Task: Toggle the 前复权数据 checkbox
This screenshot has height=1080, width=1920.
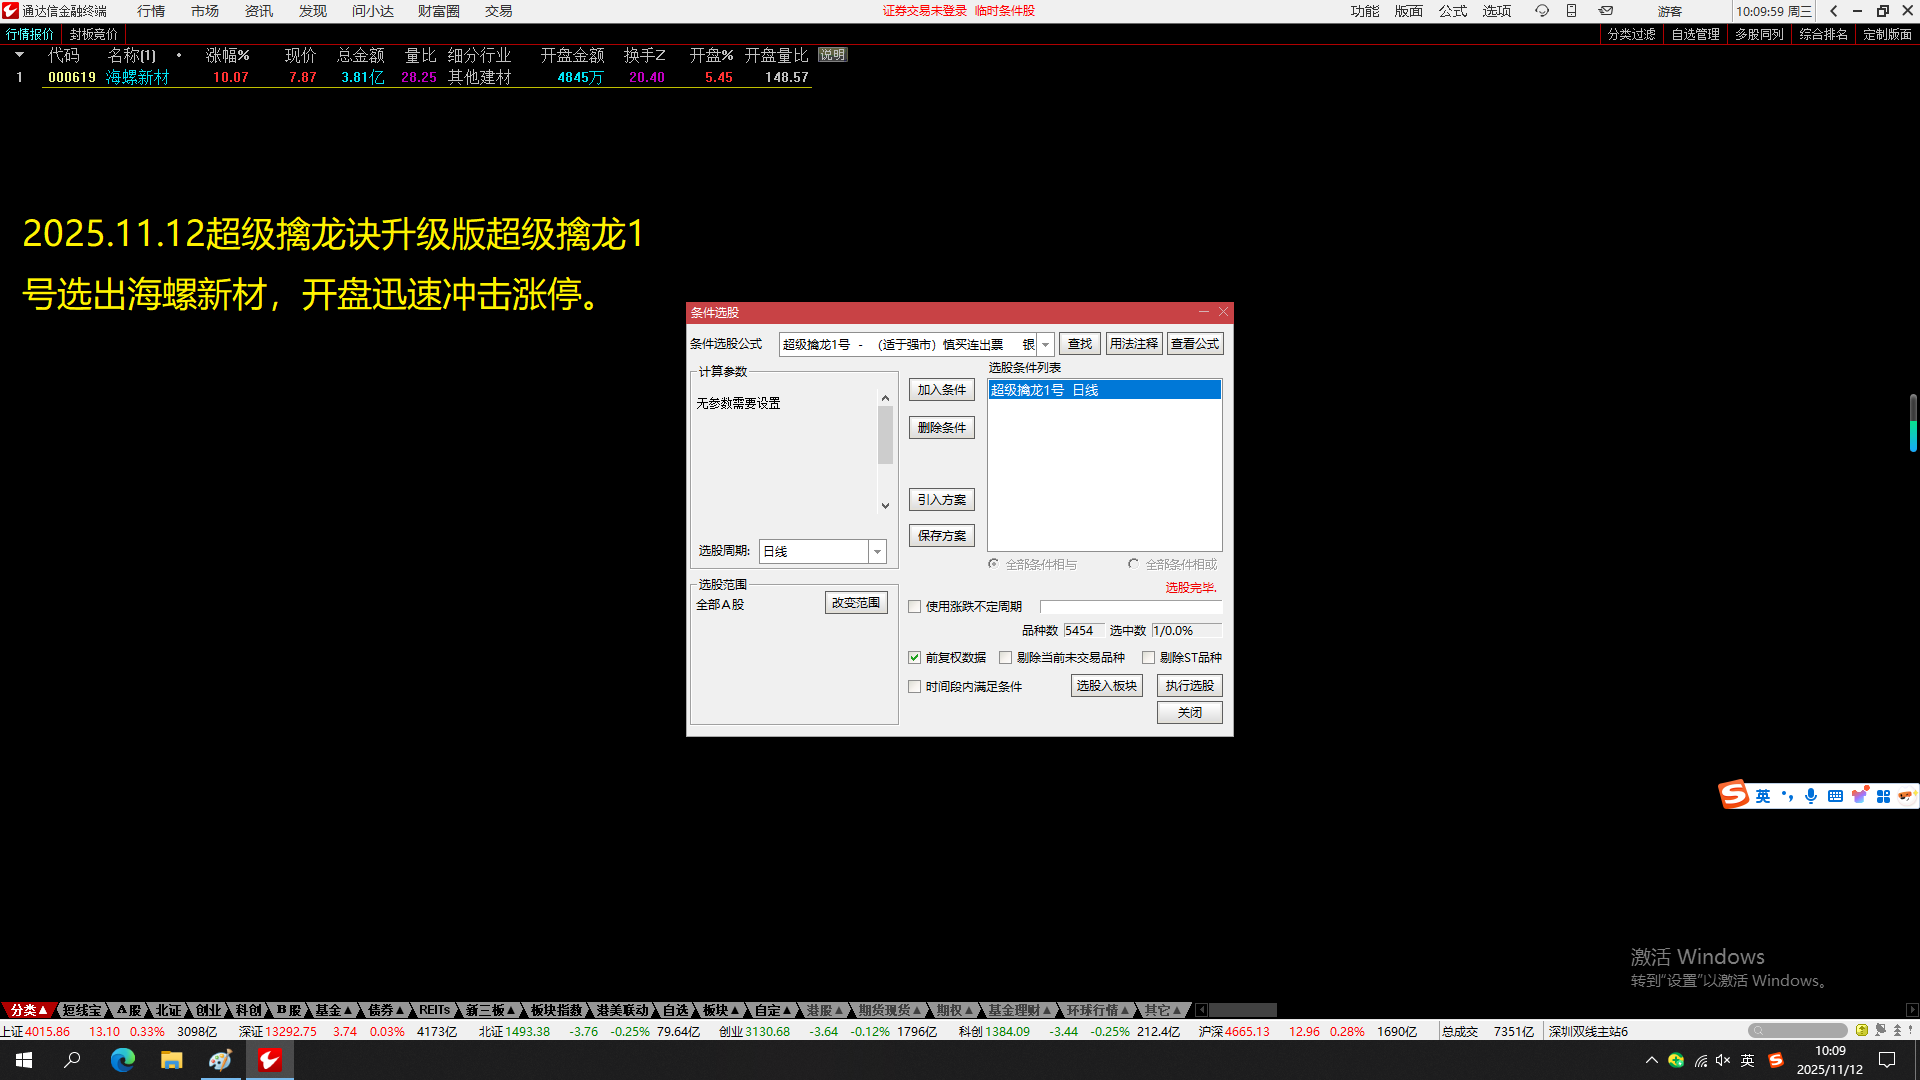Action: tap(914, 657)
